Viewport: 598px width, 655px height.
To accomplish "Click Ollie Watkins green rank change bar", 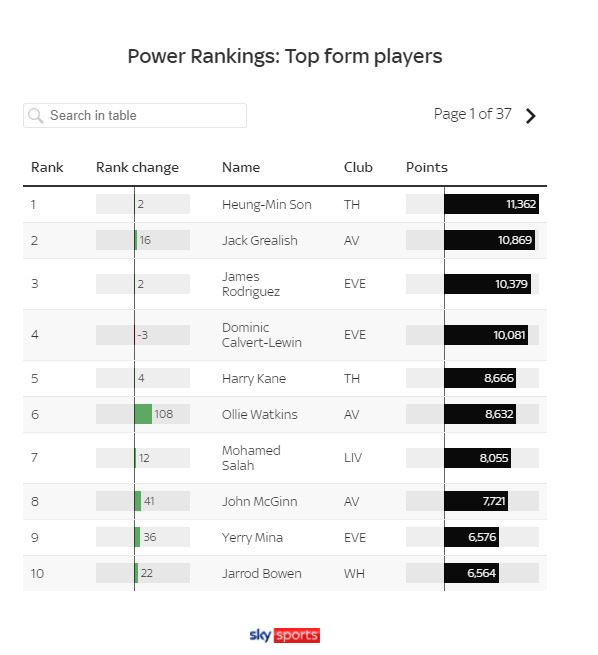I will coord(143,414).
